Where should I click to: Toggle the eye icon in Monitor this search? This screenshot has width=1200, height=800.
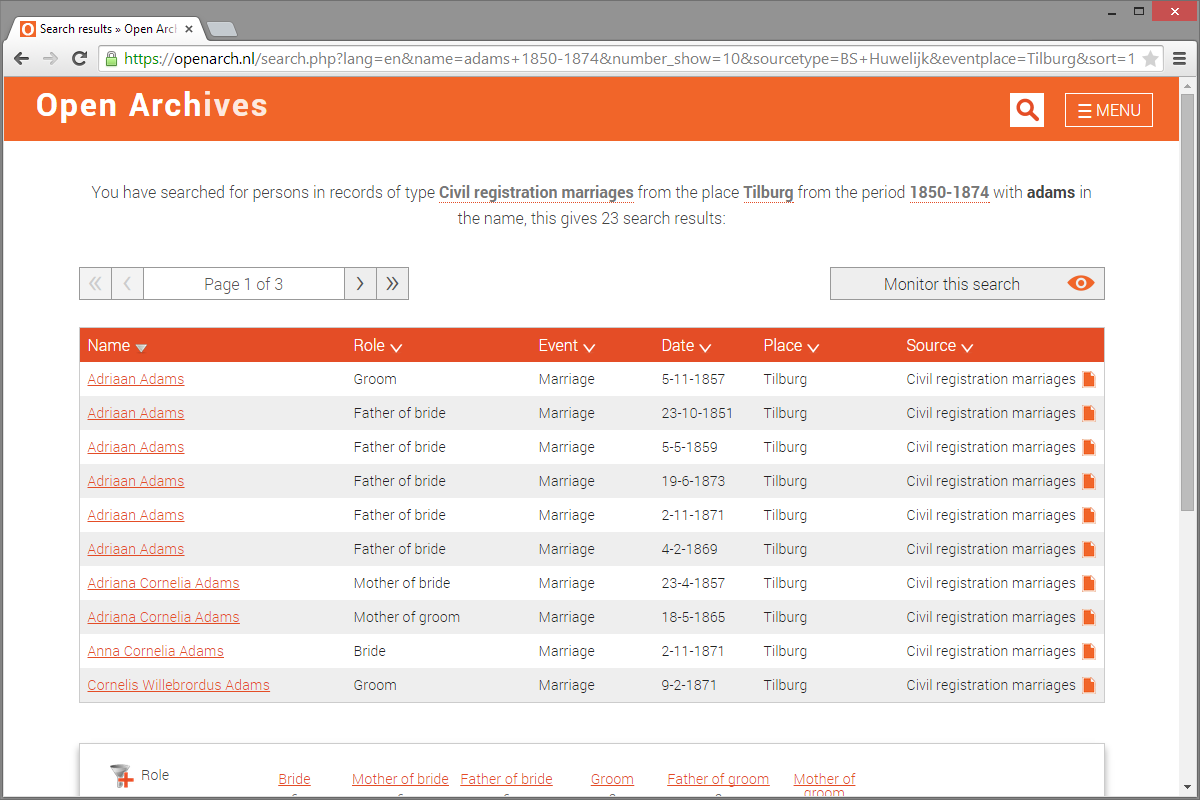(x=1081, y=284)
